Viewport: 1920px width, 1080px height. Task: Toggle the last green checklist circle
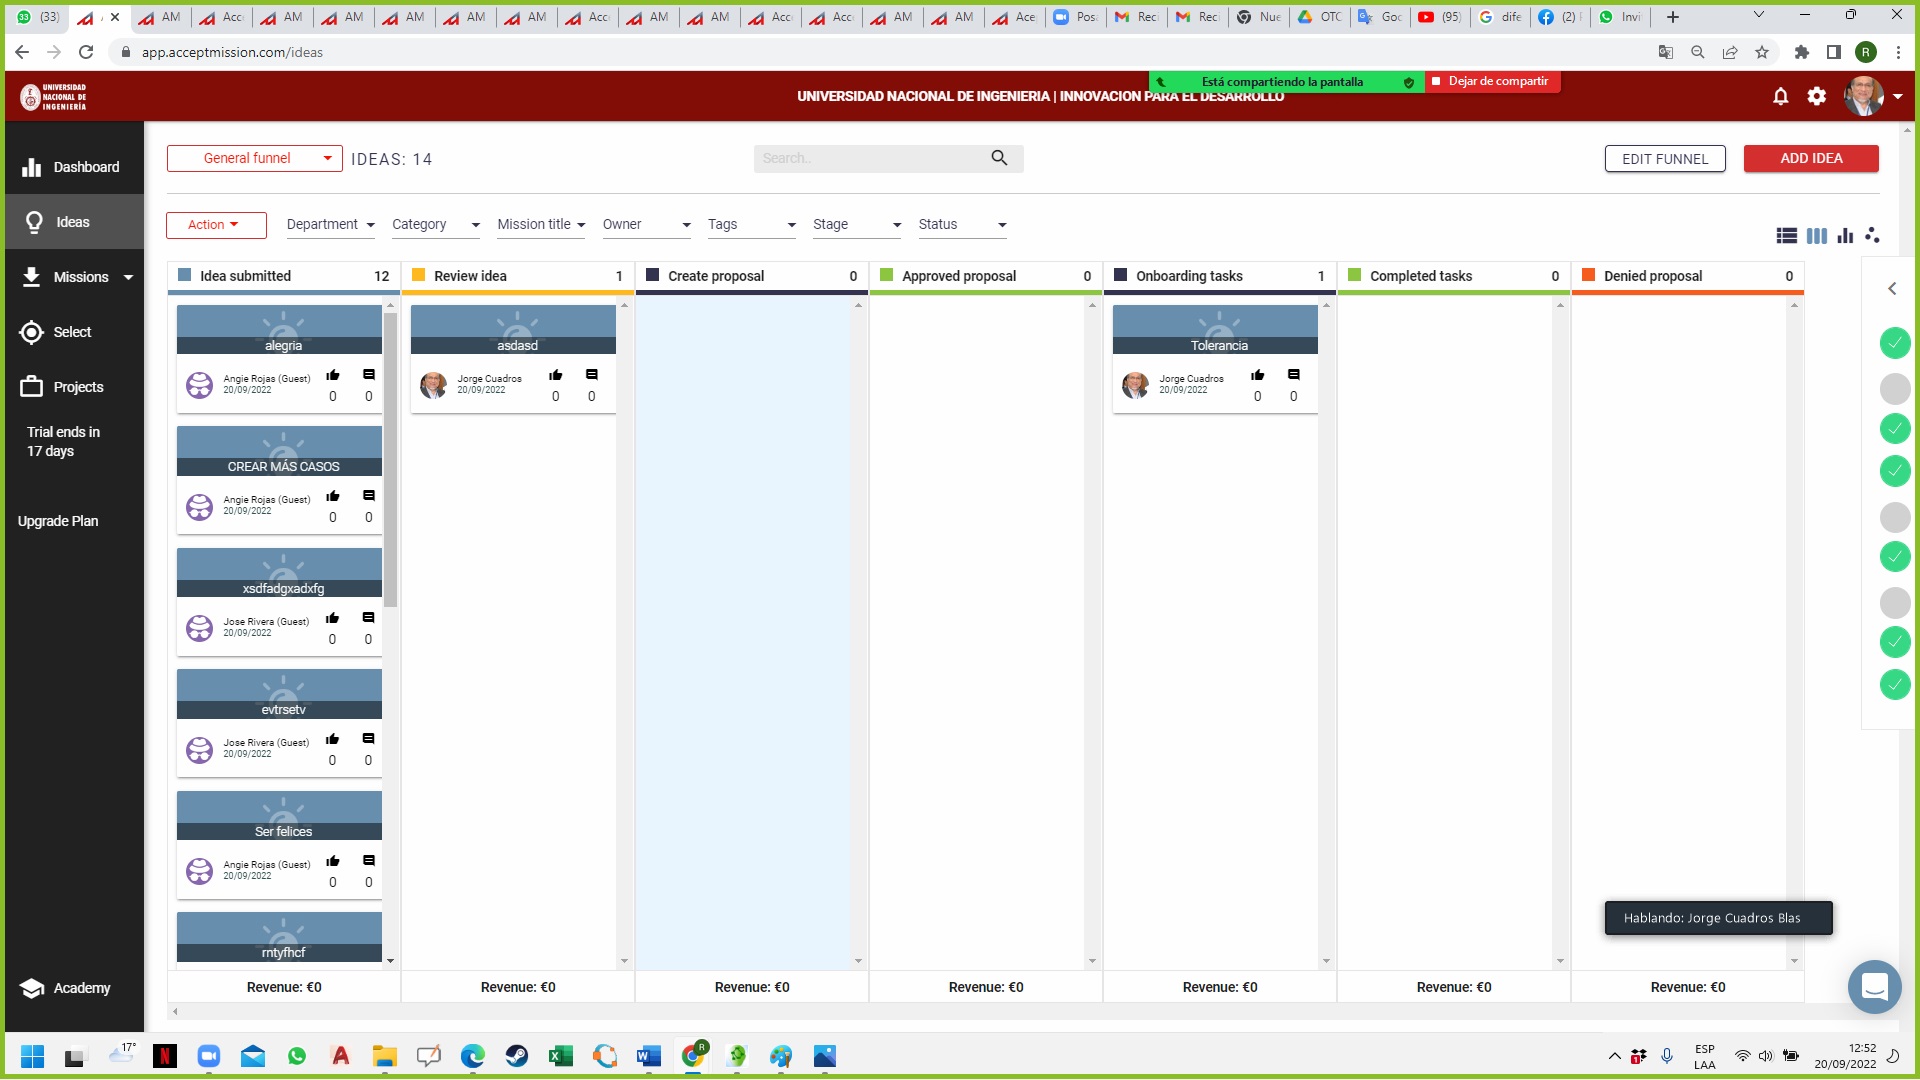coord(1894,685)
